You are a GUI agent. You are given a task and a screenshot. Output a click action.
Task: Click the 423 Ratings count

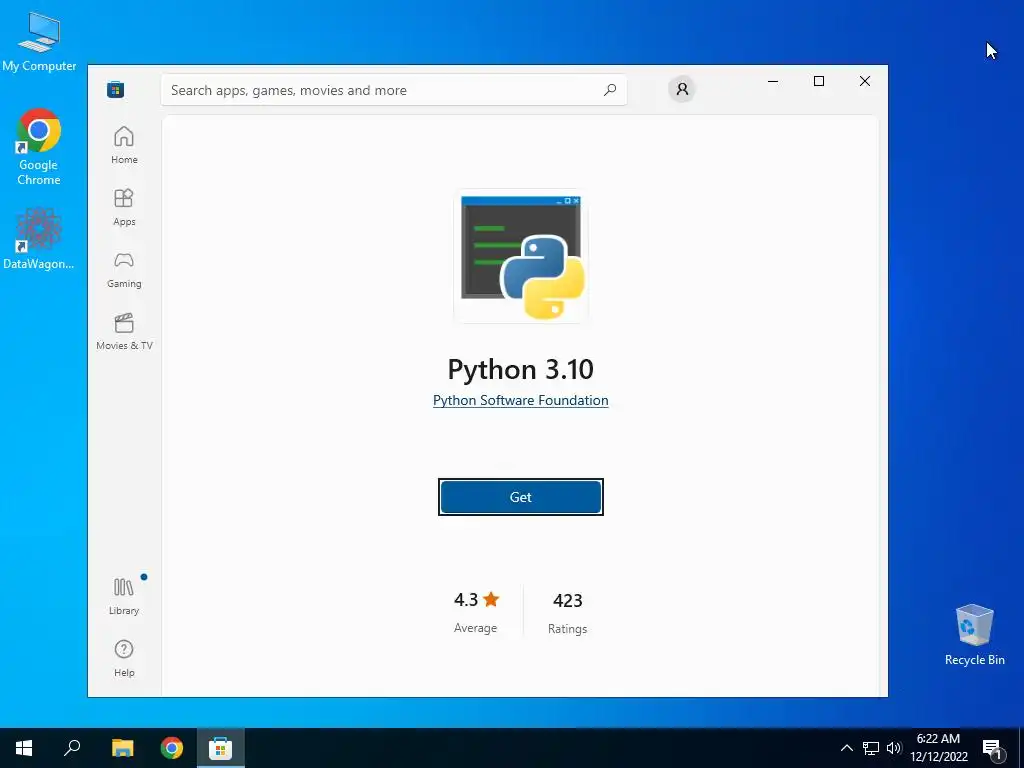[x=568, y=613]
